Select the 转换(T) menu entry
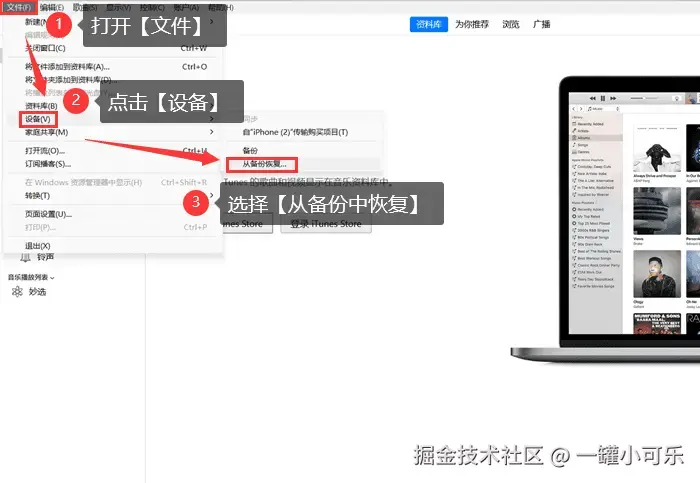The height and width of the screenshot is (483, 700). click(x=114, y=196)
